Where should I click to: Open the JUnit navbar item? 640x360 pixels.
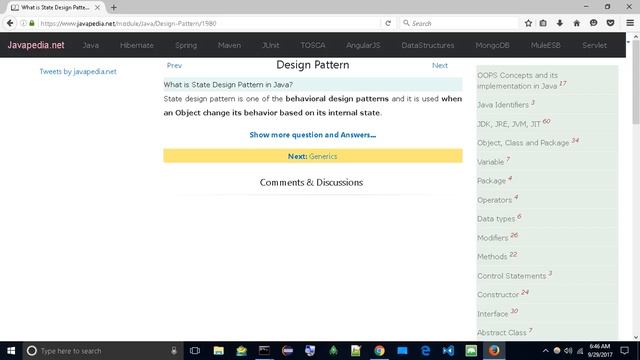[x=271, y=45]
